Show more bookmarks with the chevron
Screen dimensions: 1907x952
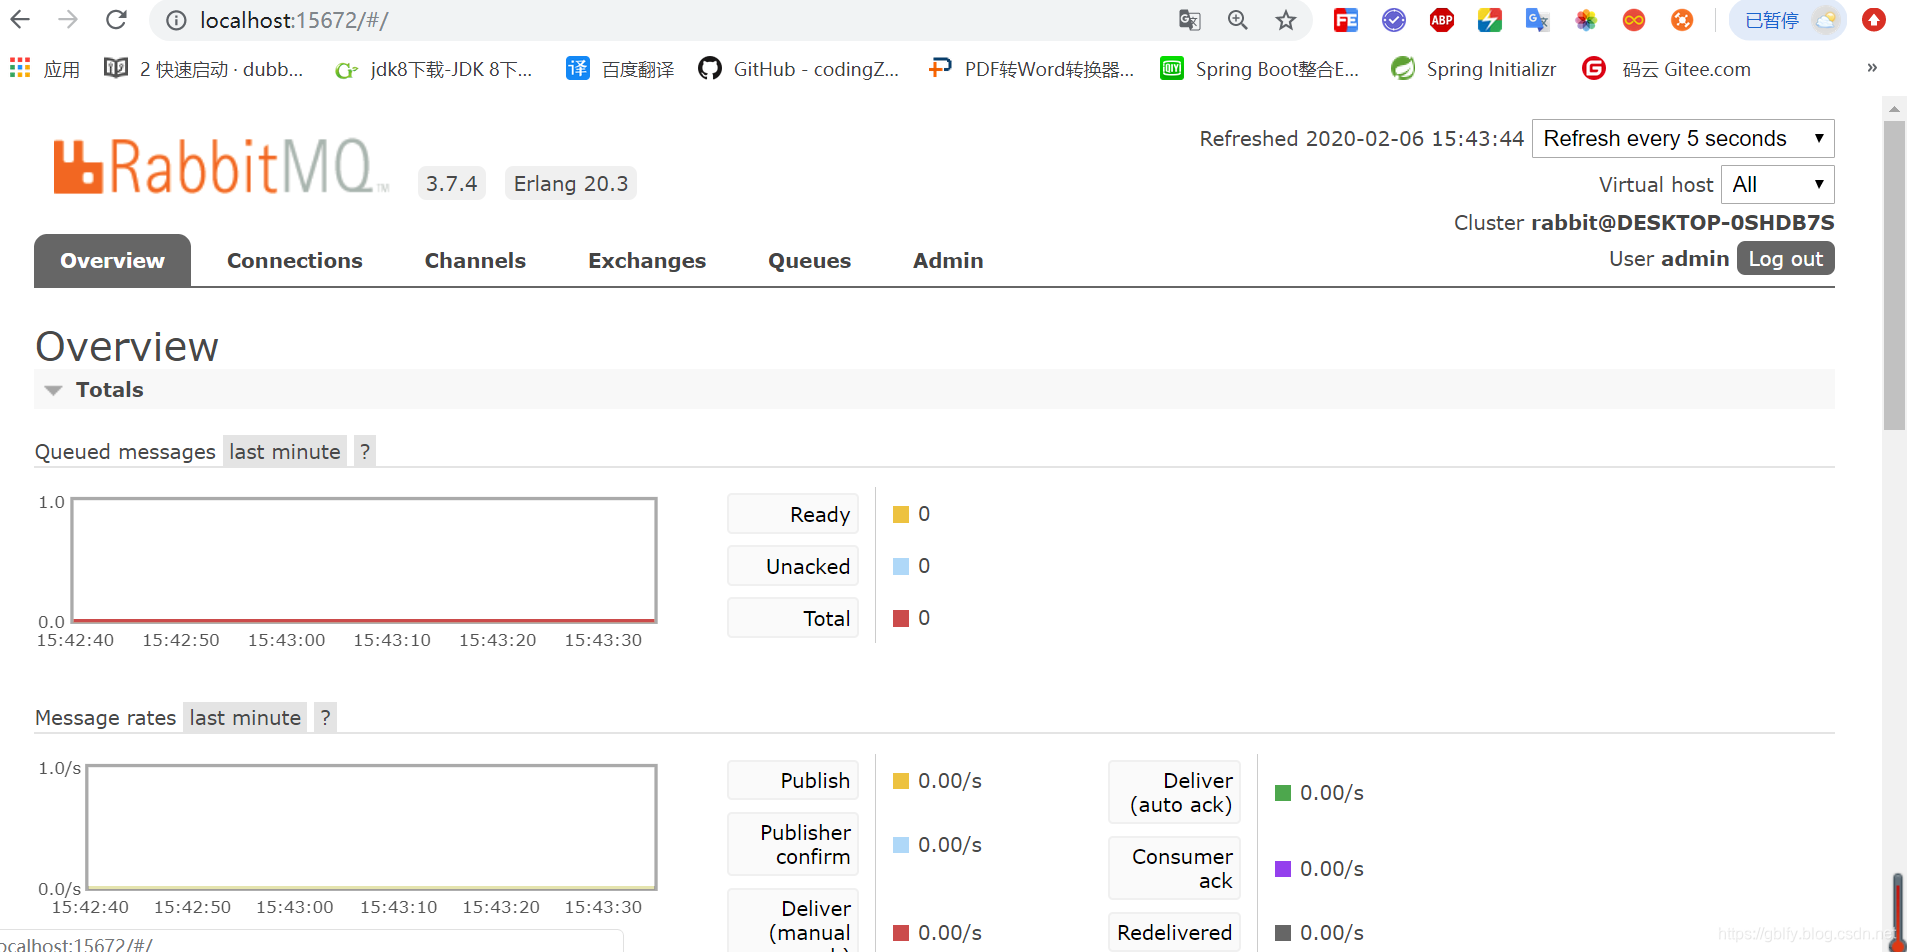point(1872,68)
